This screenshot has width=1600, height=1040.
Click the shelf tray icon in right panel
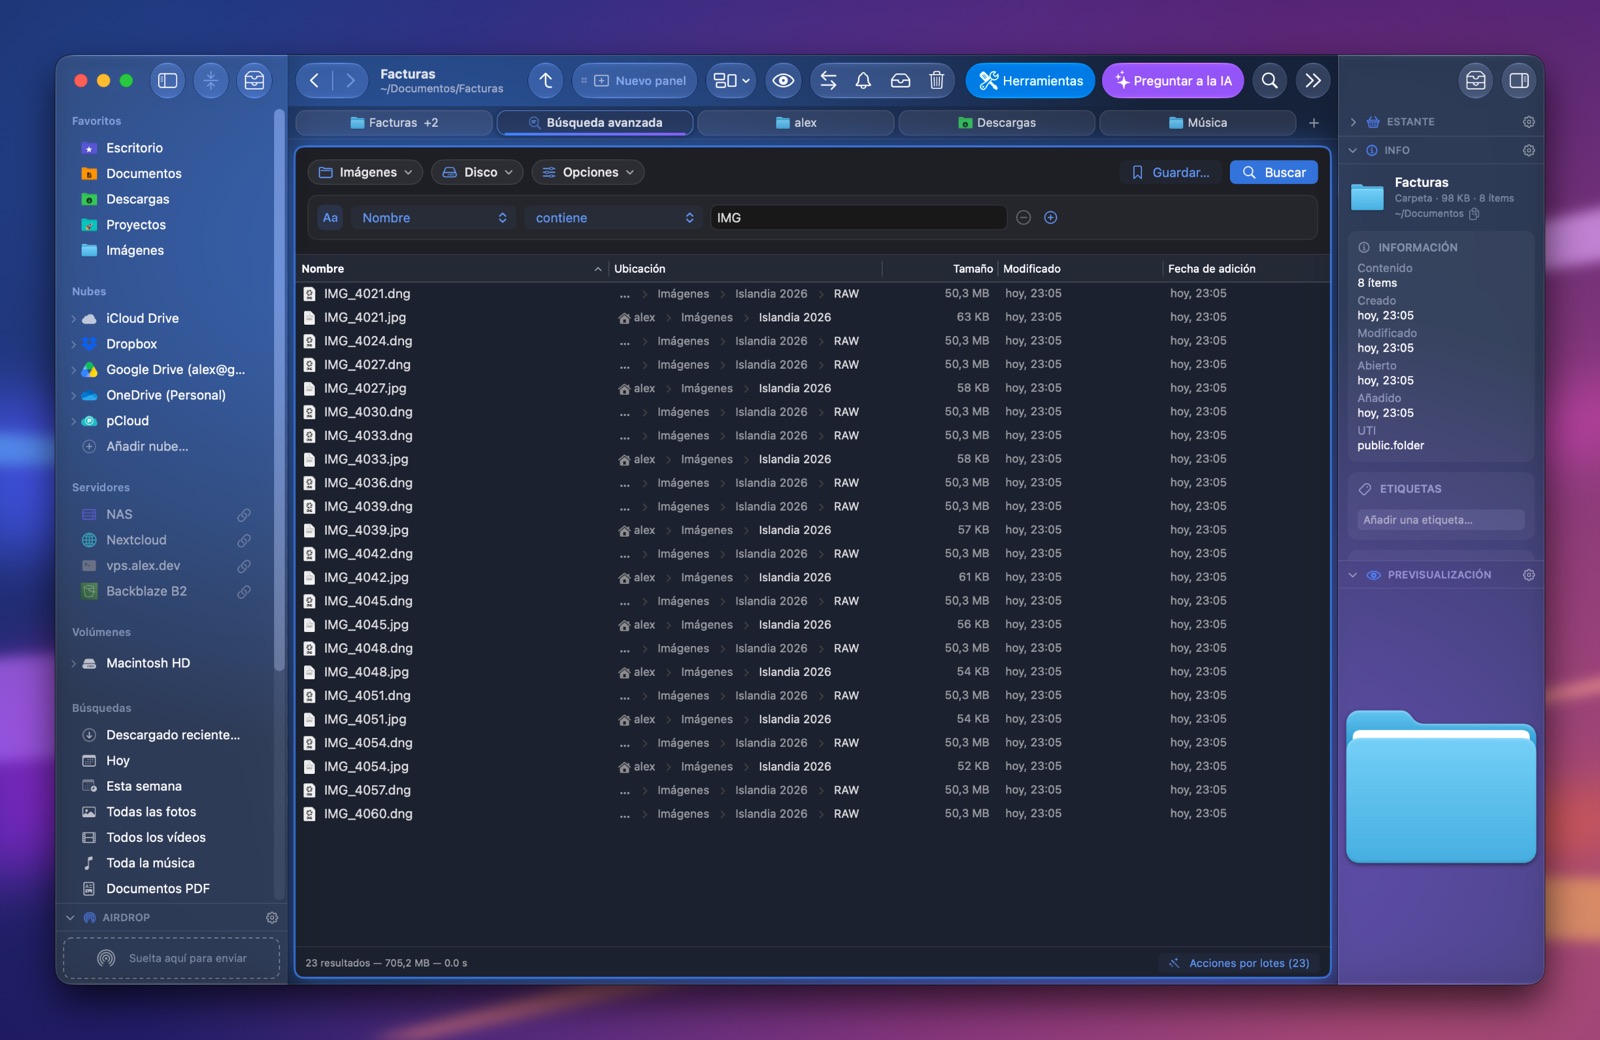(1476, 81)
